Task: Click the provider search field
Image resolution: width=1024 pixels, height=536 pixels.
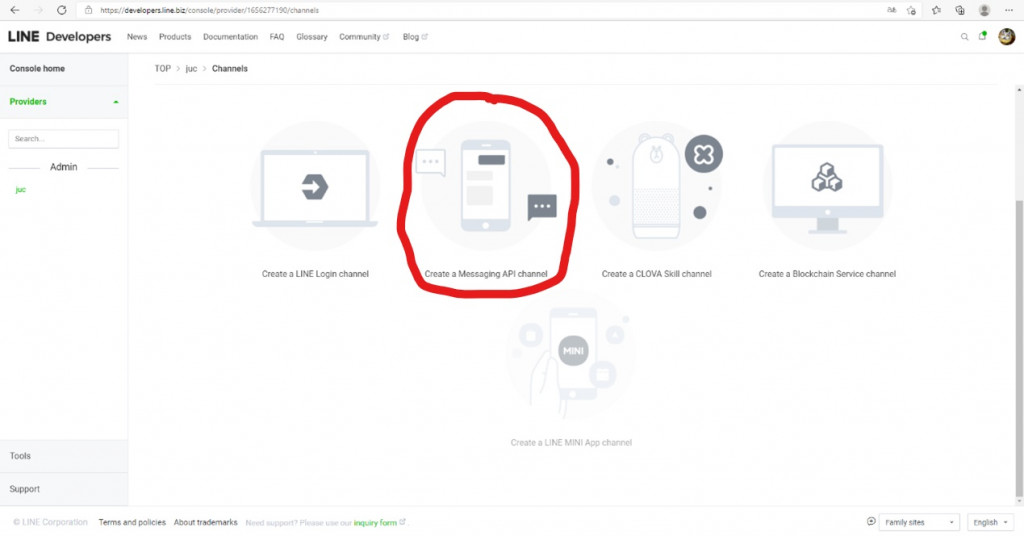Action: coord(63,138)
